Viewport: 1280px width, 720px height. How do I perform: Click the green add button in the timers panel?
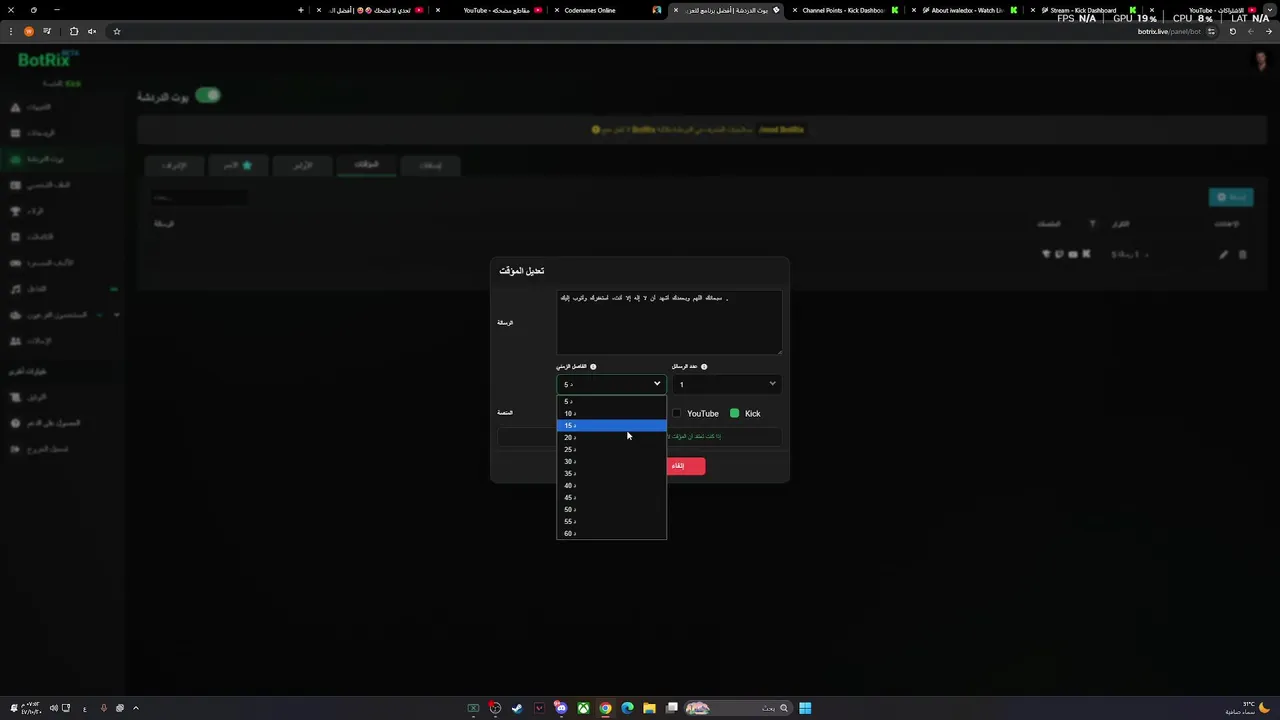click(1231, 197)
